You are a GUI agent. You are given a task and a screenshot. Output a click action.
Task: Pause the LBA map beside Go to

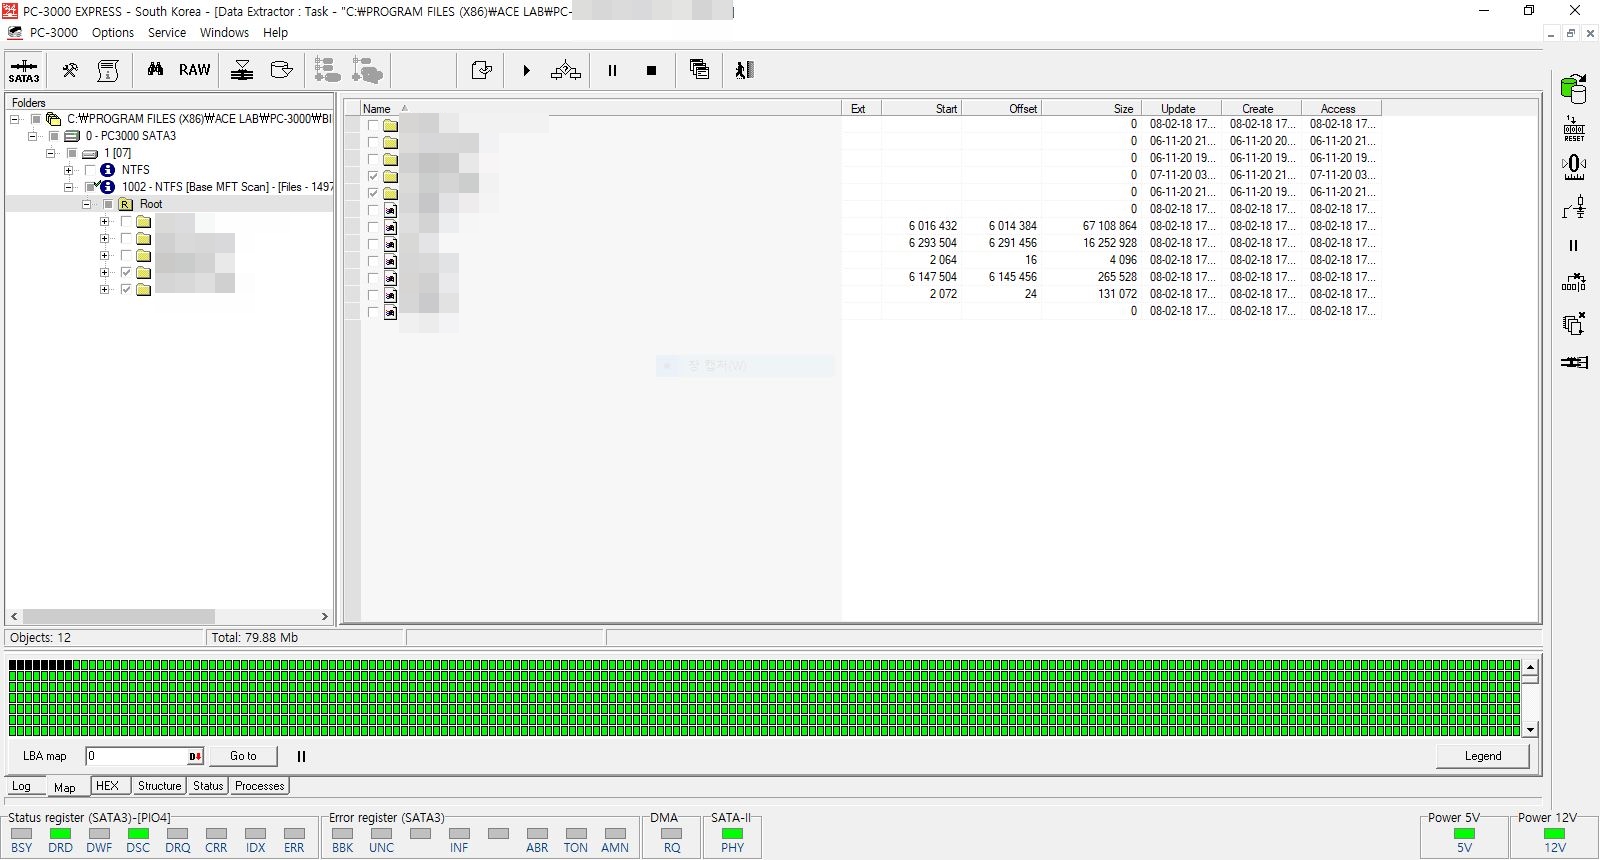pyautogui.click(x=301, y=756)
